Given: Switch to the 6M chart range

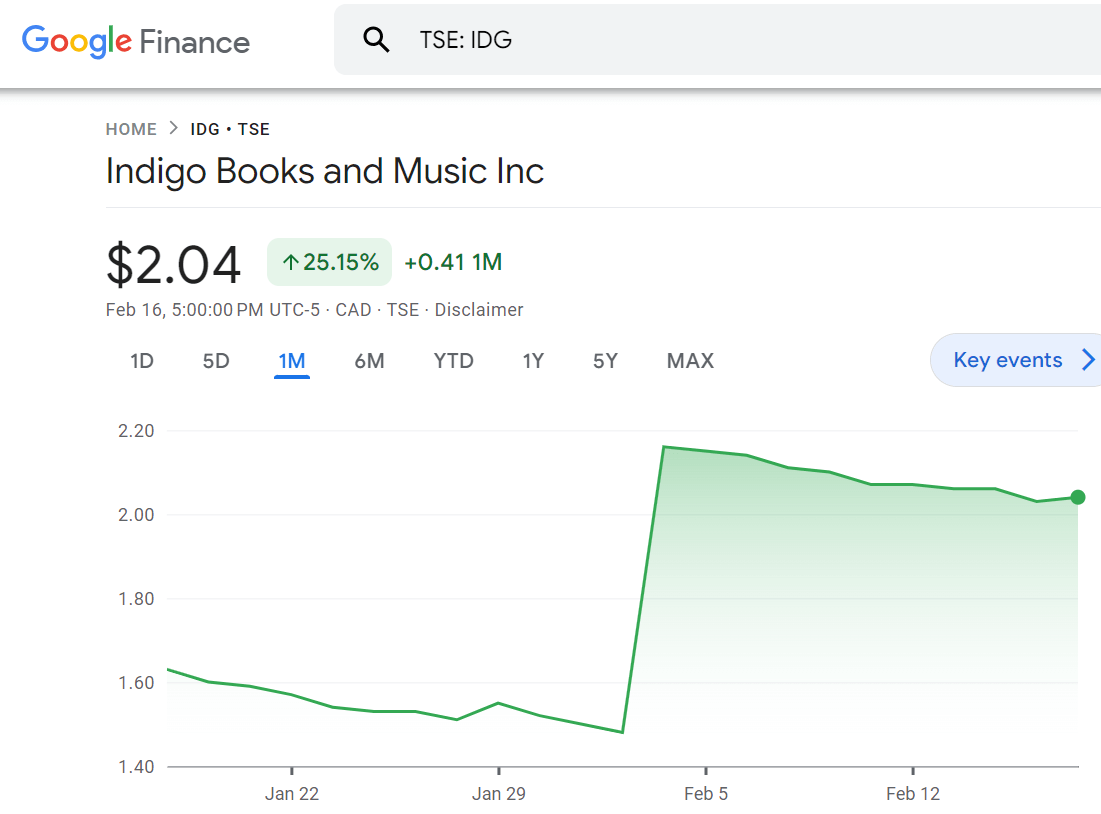Looking at the screenshot, I should (369, 361).
